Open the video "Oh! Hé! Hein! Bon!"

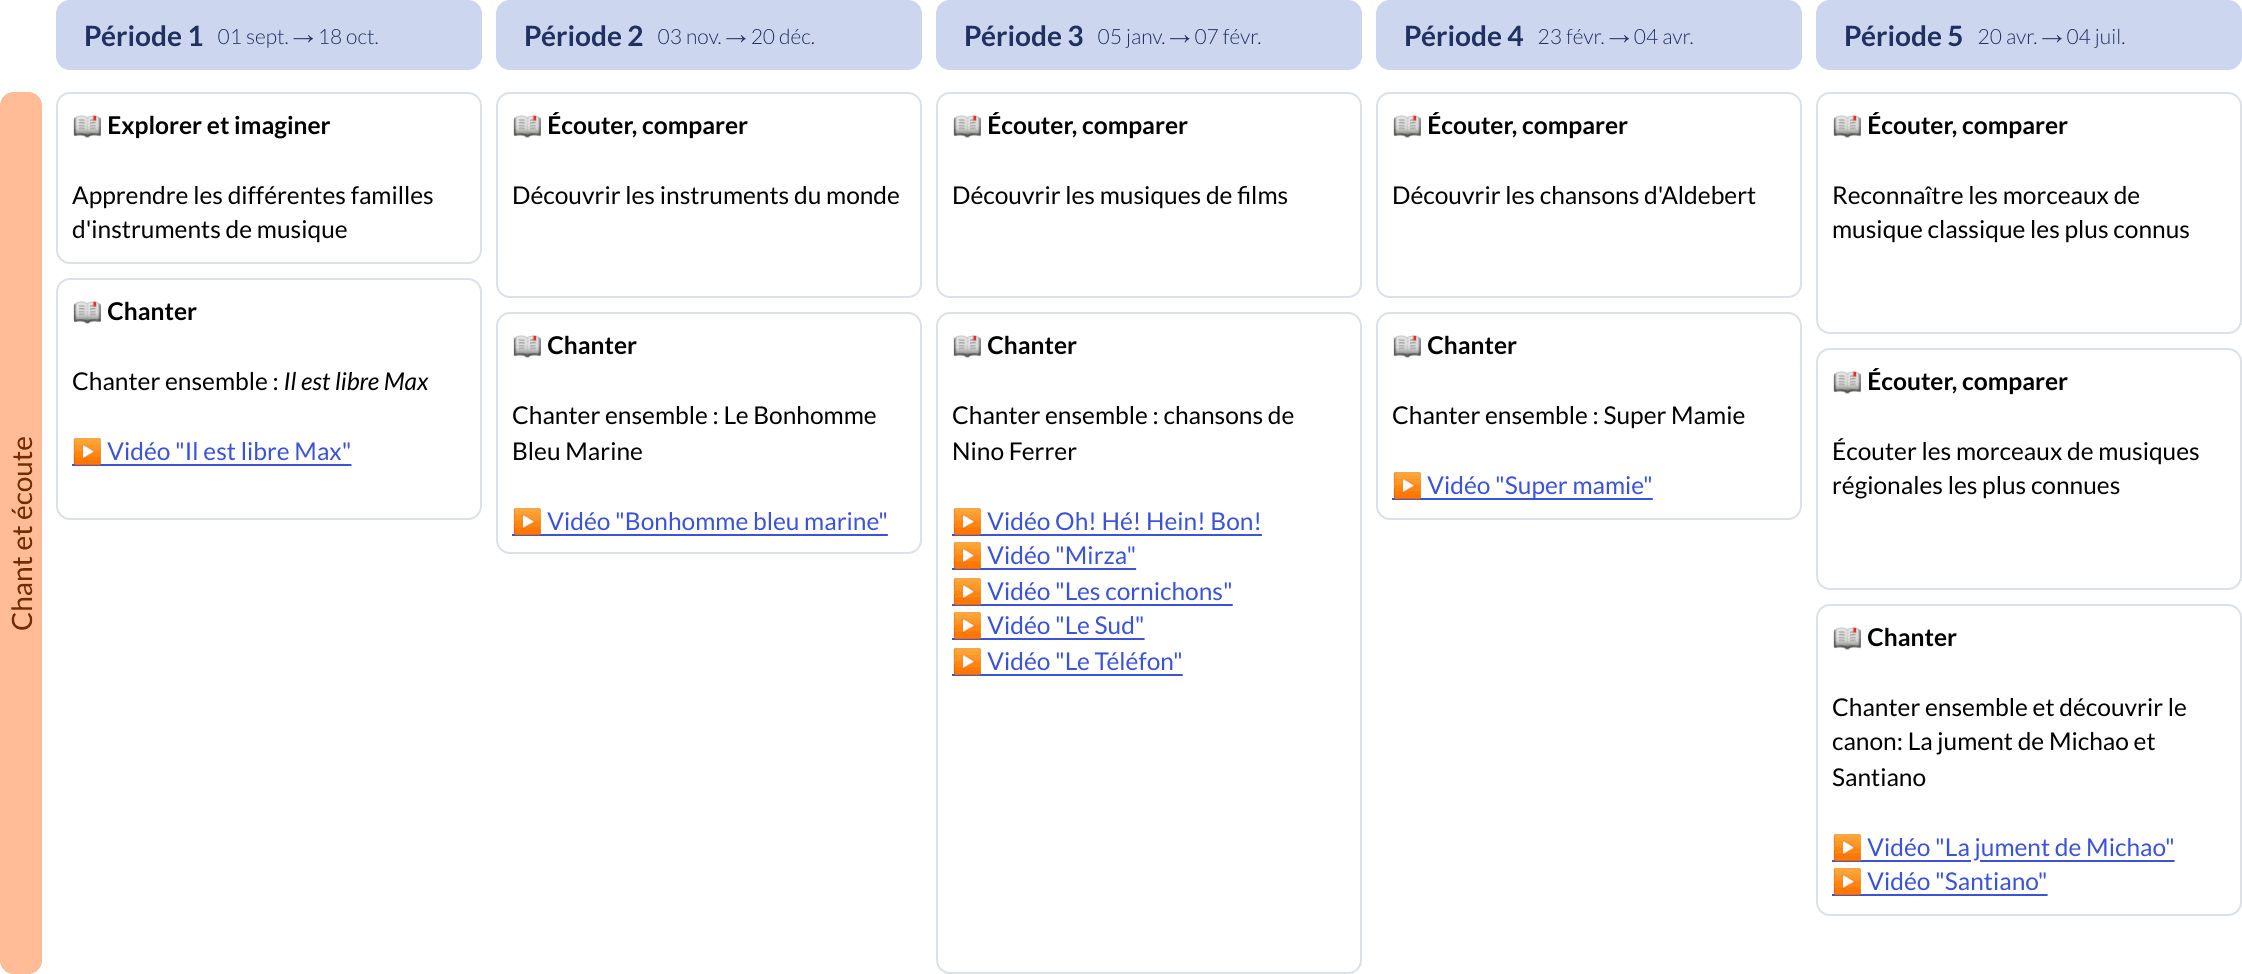(1123, 521)
